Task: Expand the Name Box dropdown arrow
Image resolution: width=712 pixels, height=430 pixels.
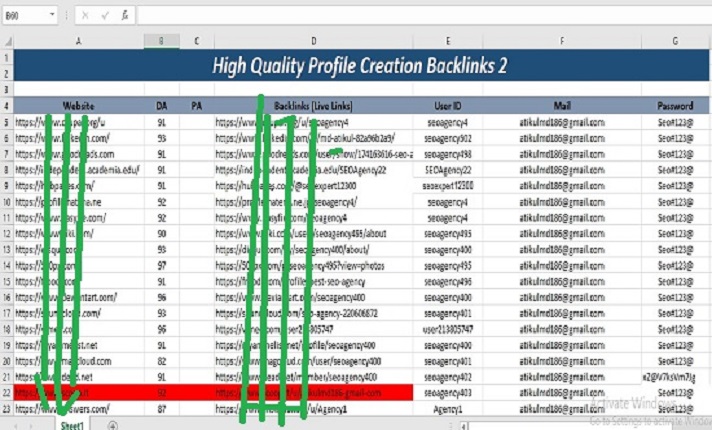Action: coord(50,16)
